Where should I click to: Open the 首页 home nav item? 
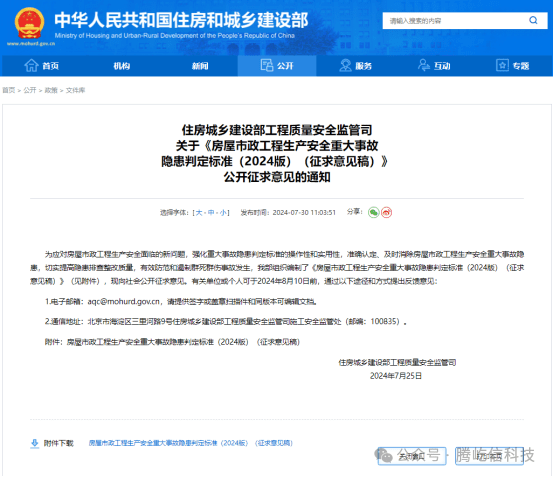coord(42,66)
